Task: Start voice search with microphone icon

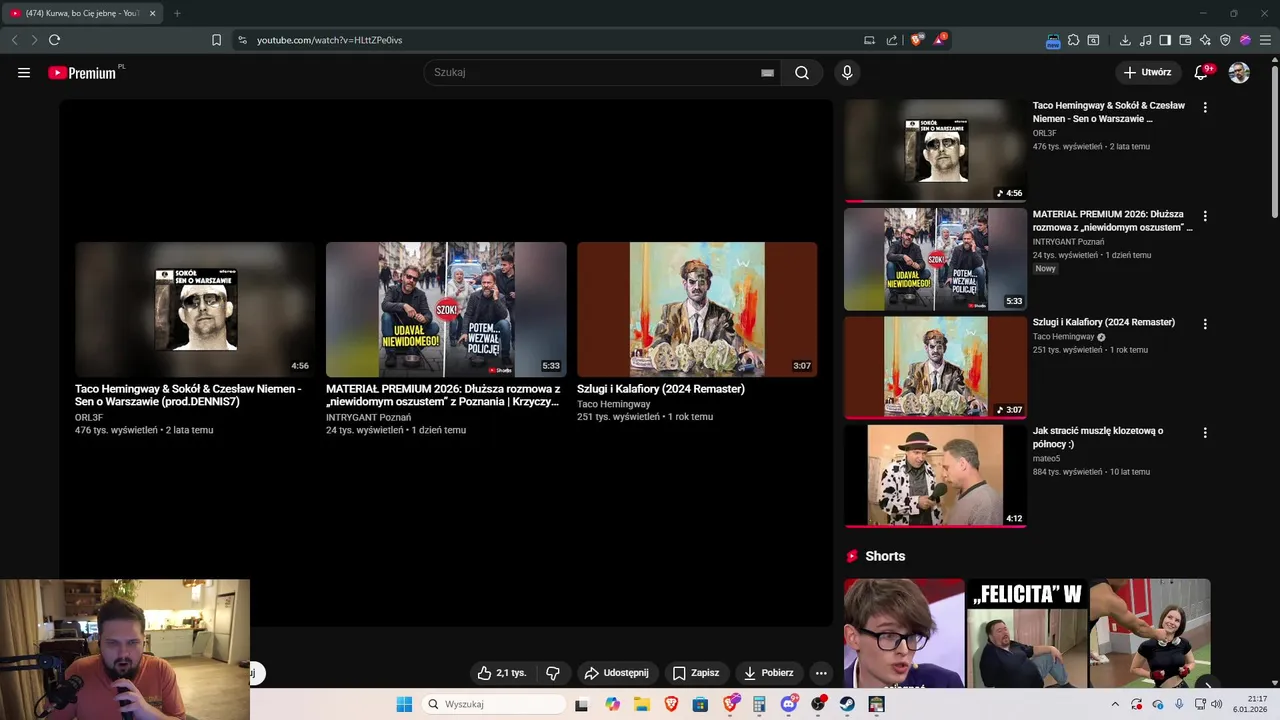Action: pyautogui.click(x=847, y=72)
